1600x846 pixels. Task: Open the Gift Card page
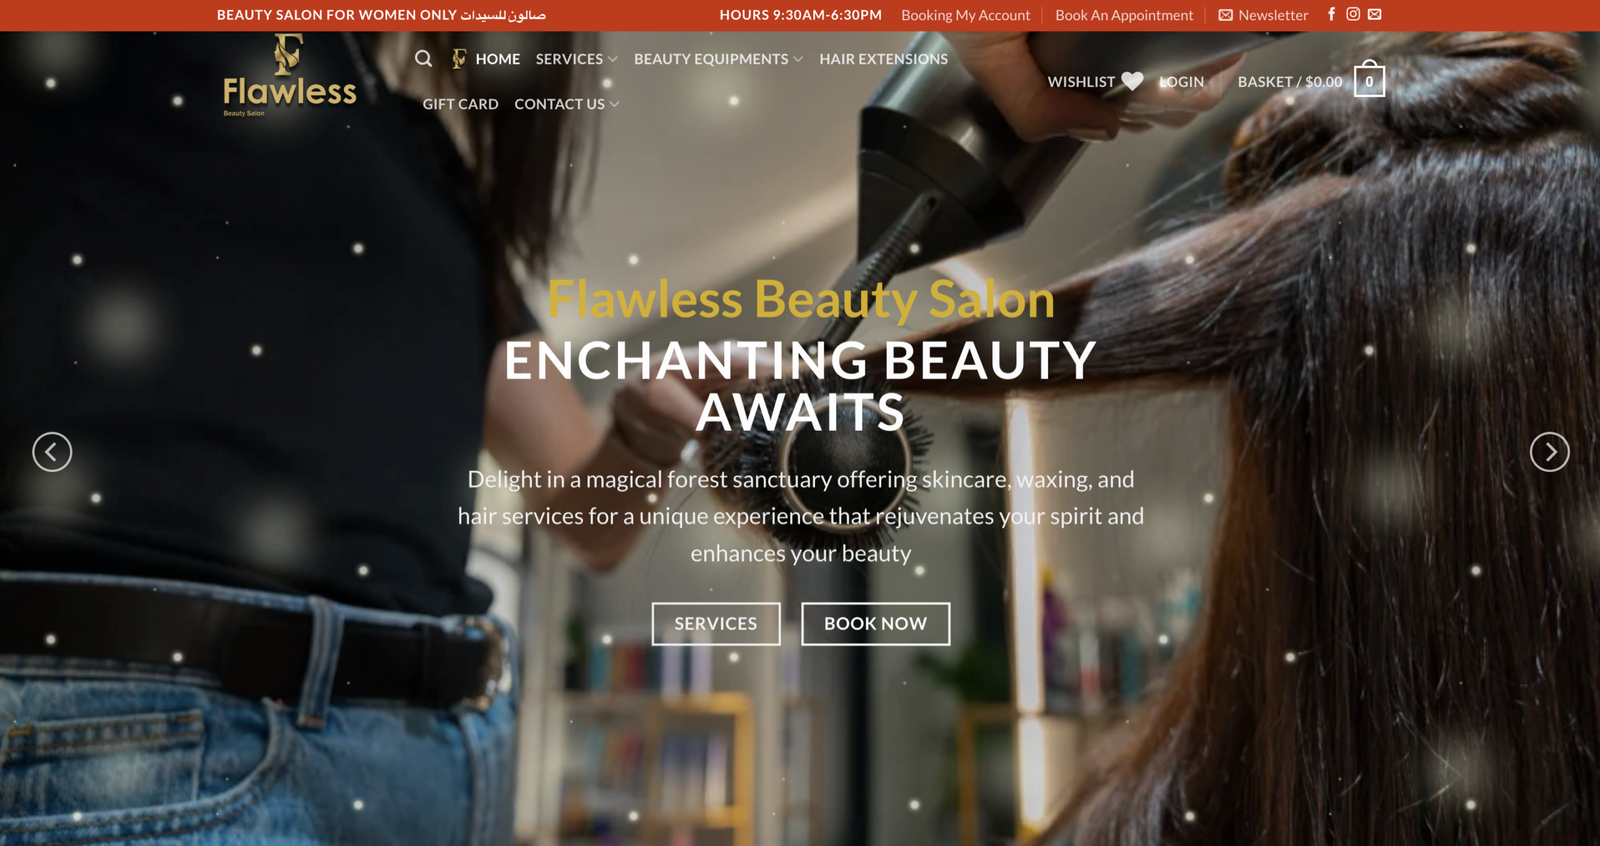coord(460,104)
